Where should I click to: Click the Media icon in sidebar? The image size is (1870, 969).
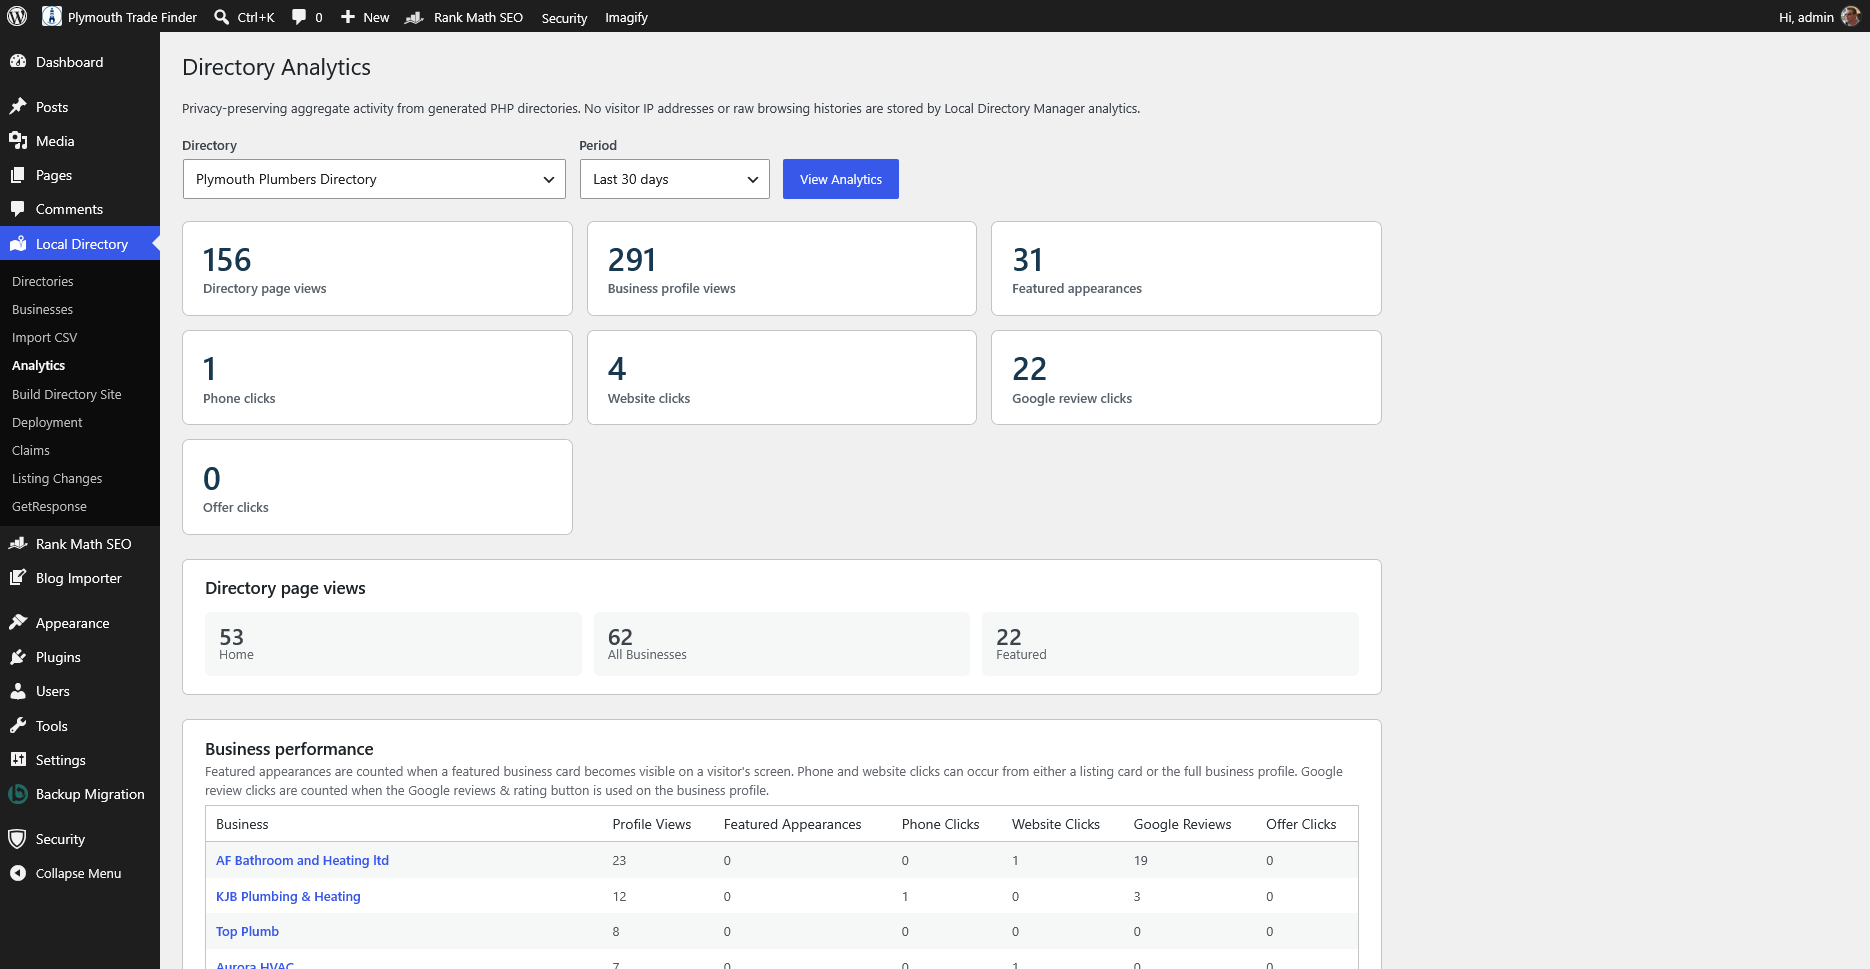pyautogui.click(x=18, y=141)
